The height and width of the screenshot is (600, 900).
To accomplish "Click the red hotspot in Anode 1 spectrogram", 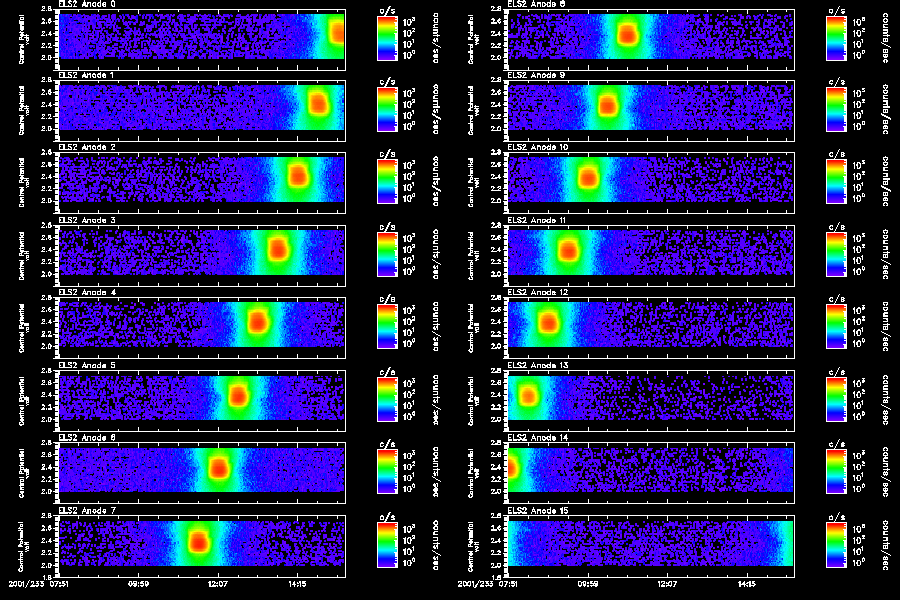I will coord(318,104).
